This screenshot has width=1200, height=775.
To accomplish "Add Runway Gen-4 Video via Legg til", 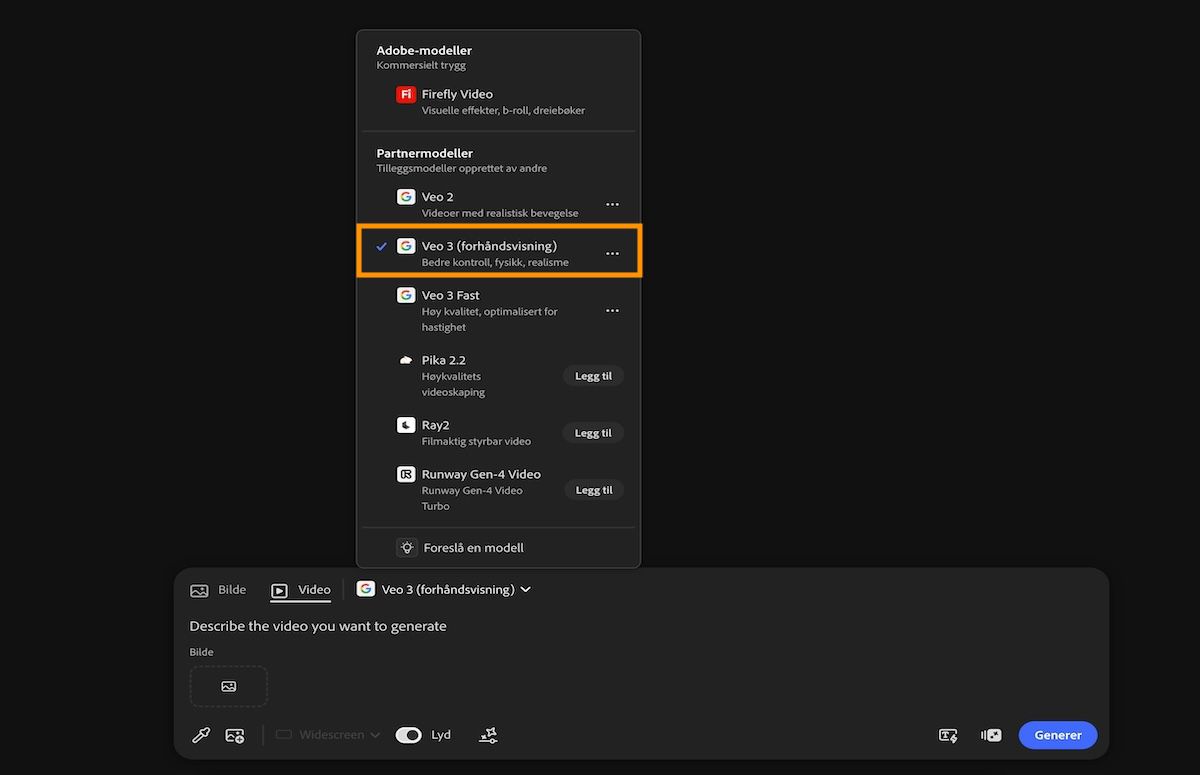I will (x=594, y=490).
